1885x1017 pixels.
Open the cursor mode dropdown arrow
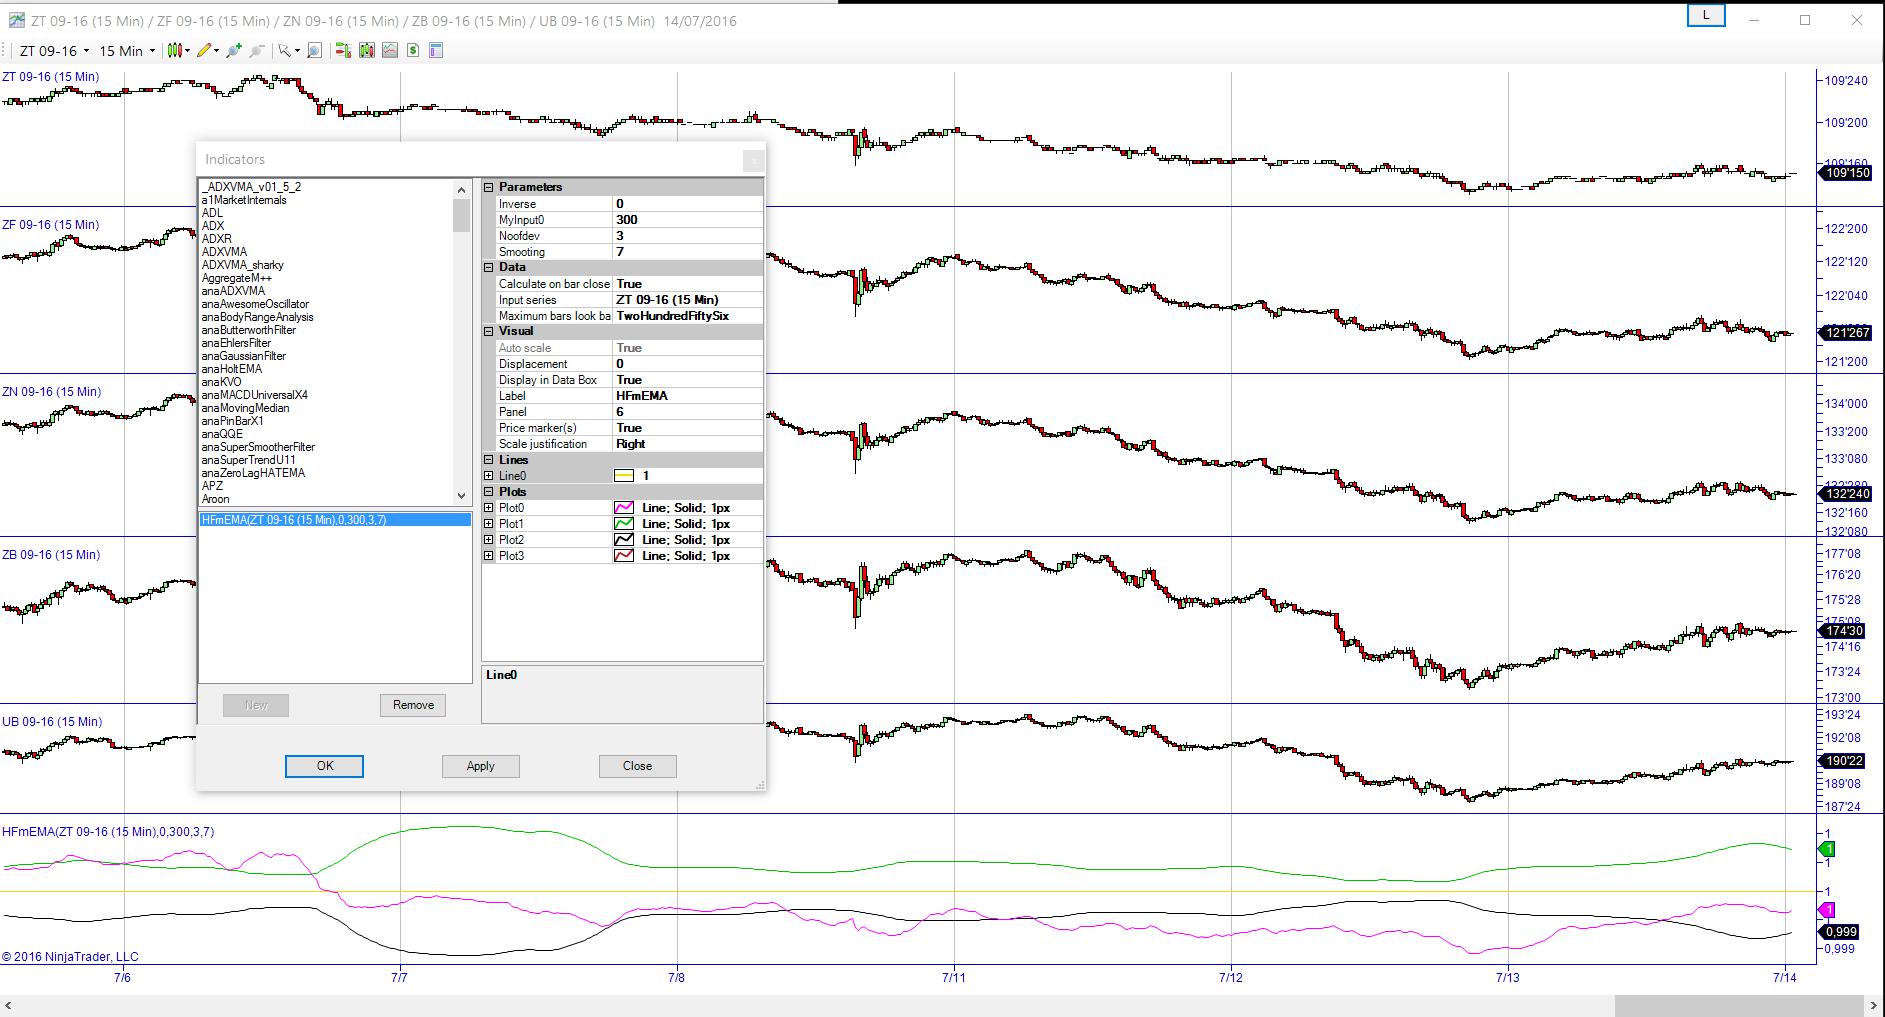[297, 51]
